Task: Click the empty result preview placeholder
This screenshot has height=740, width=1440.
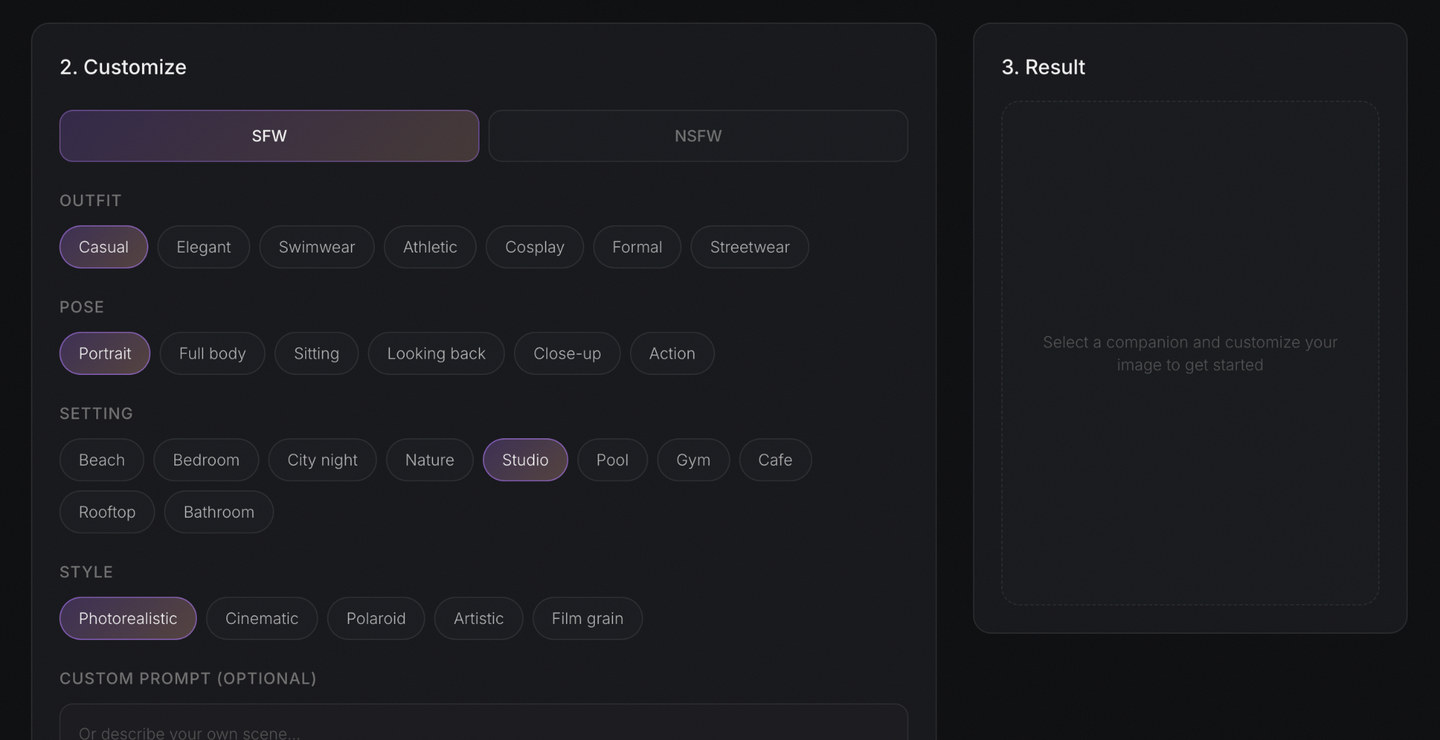Action: (1190, 353)
